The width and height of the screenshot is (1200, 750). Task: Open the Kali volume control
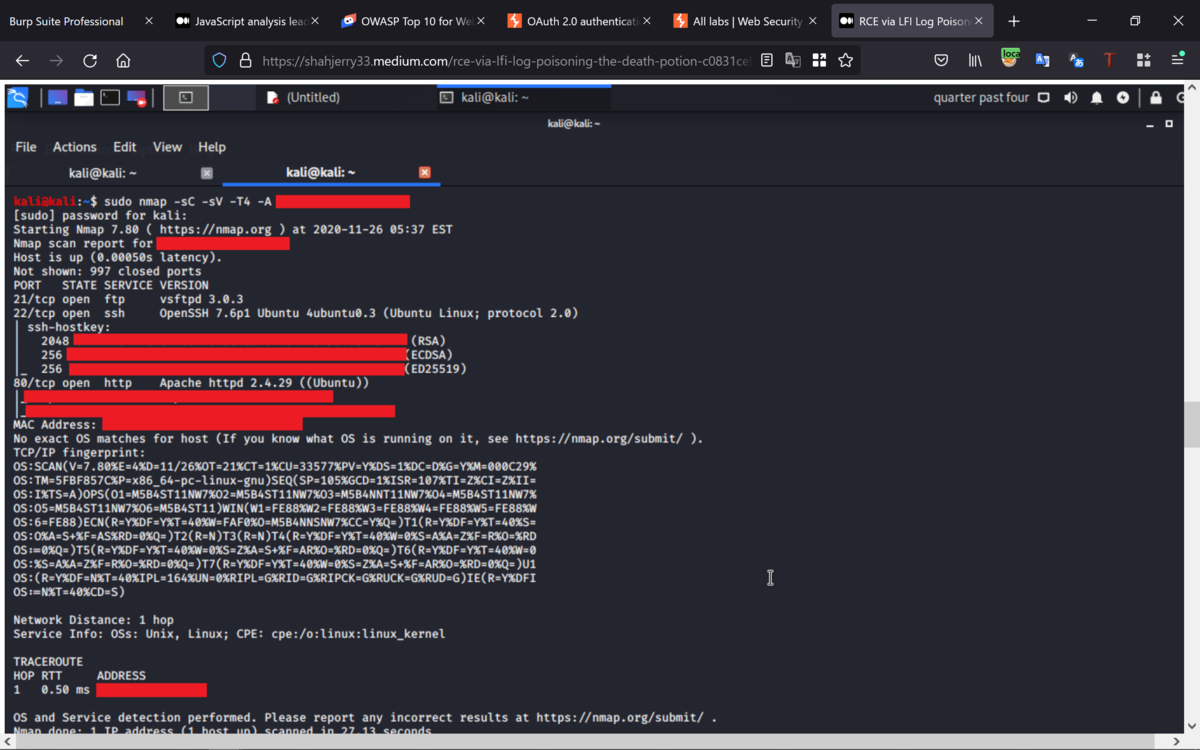(x=1070, y=97)
